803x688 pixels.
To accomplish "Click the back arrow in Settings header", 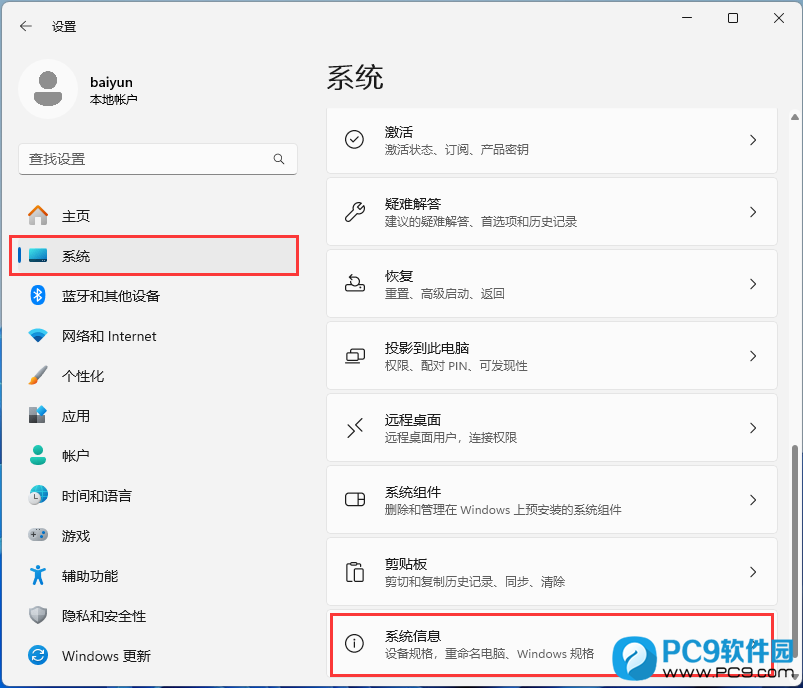I will [26, 26].
